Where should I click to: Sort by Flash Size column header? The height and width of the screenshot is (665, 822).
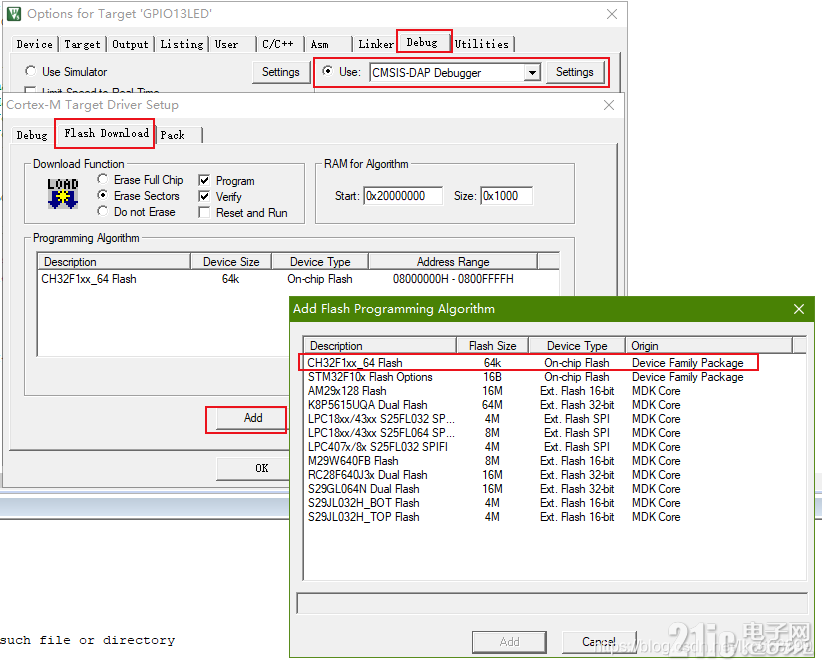pyautogui.click(x=492, y=346)
